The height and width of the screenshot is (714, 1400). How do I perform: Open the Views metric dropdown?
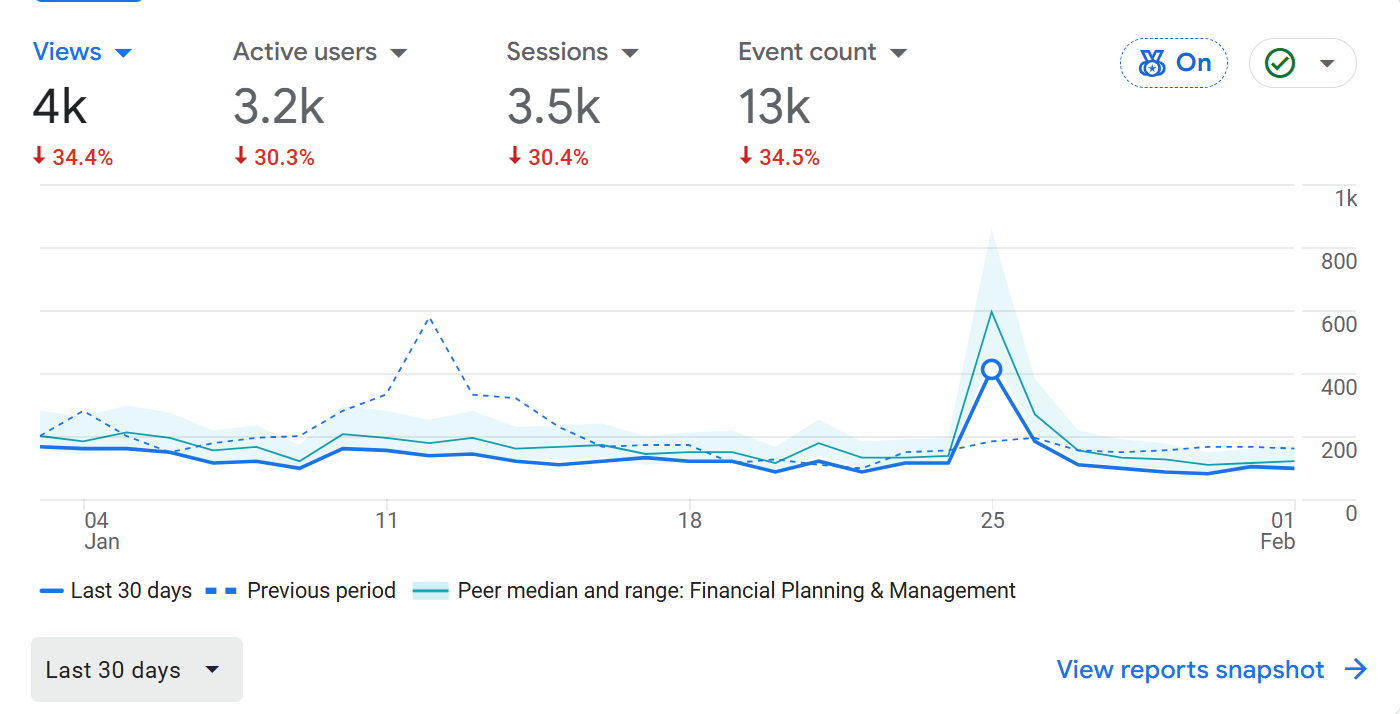[x=124, y=53]
